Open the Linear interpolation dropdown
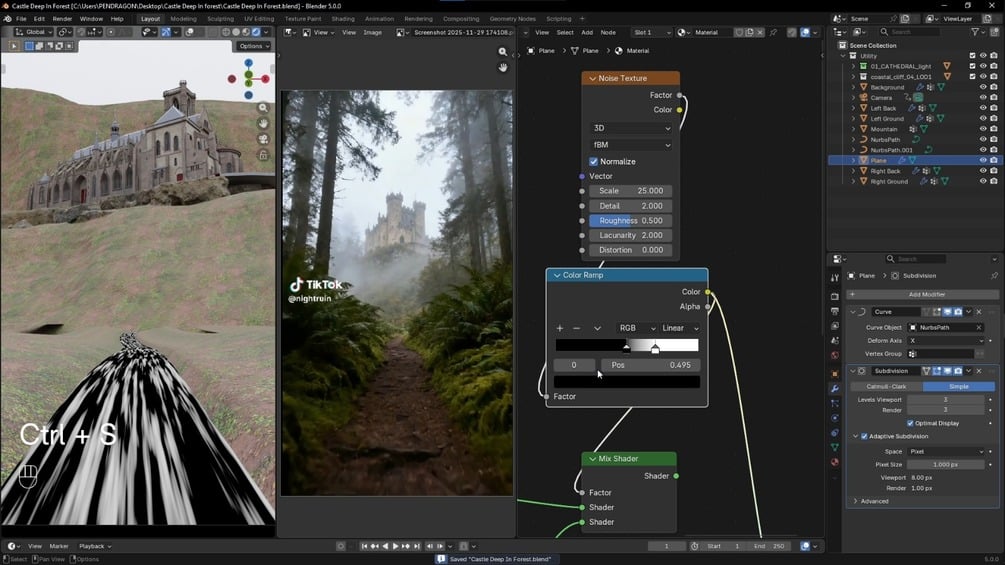 click(x=679, y=328)
